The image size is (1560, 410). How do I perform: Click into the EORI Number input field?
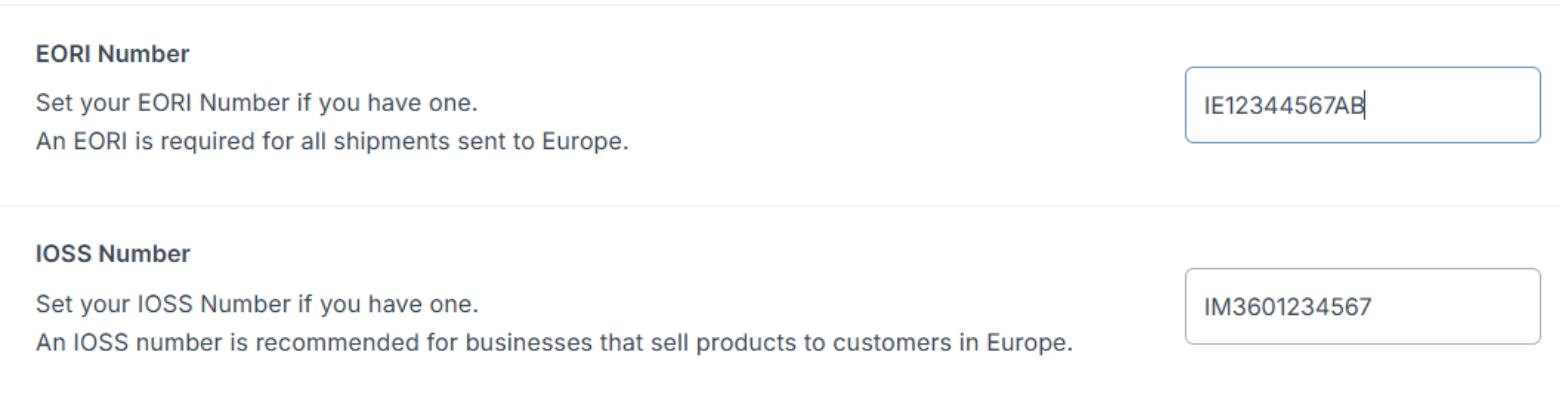coord(1362,105)
